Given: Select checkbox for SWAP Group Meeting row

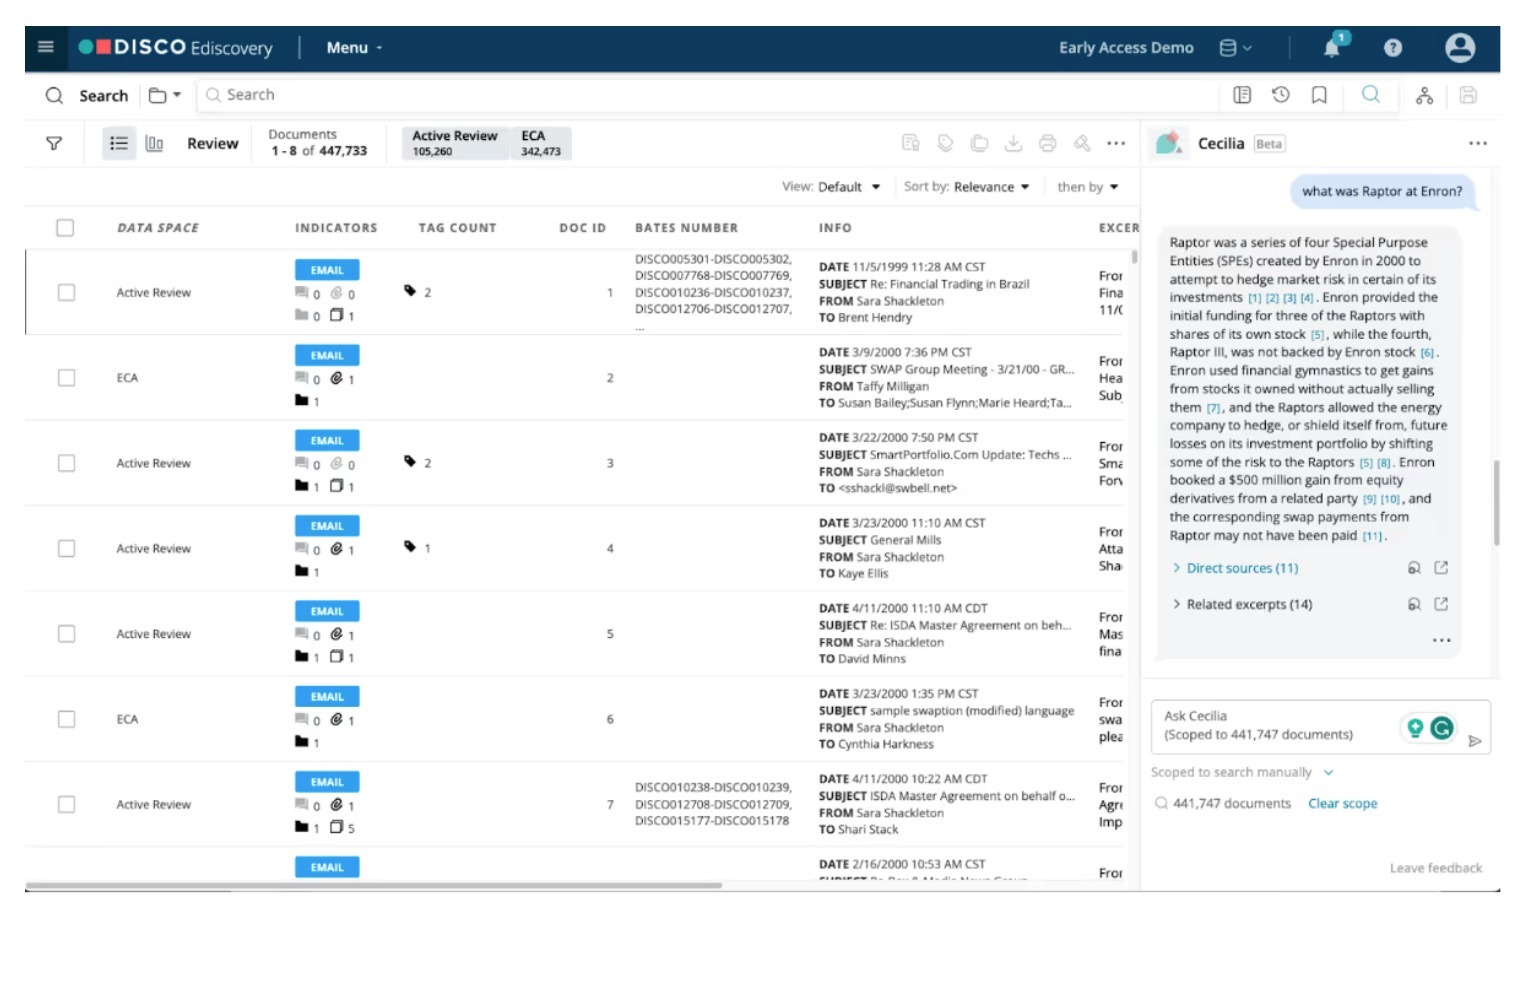Looking at the screenshot, I should (66, 377).
